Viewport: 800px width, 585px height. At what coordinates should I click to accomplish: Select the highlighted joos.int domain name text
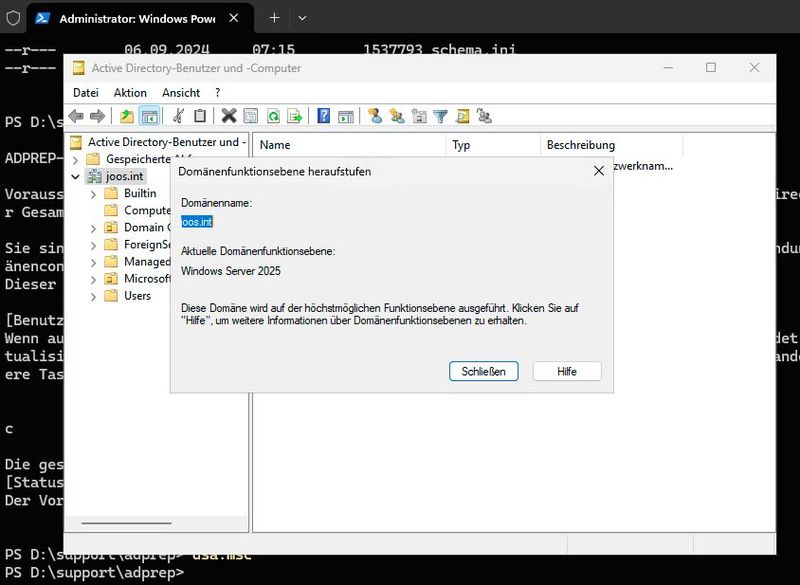click(196, 222)
